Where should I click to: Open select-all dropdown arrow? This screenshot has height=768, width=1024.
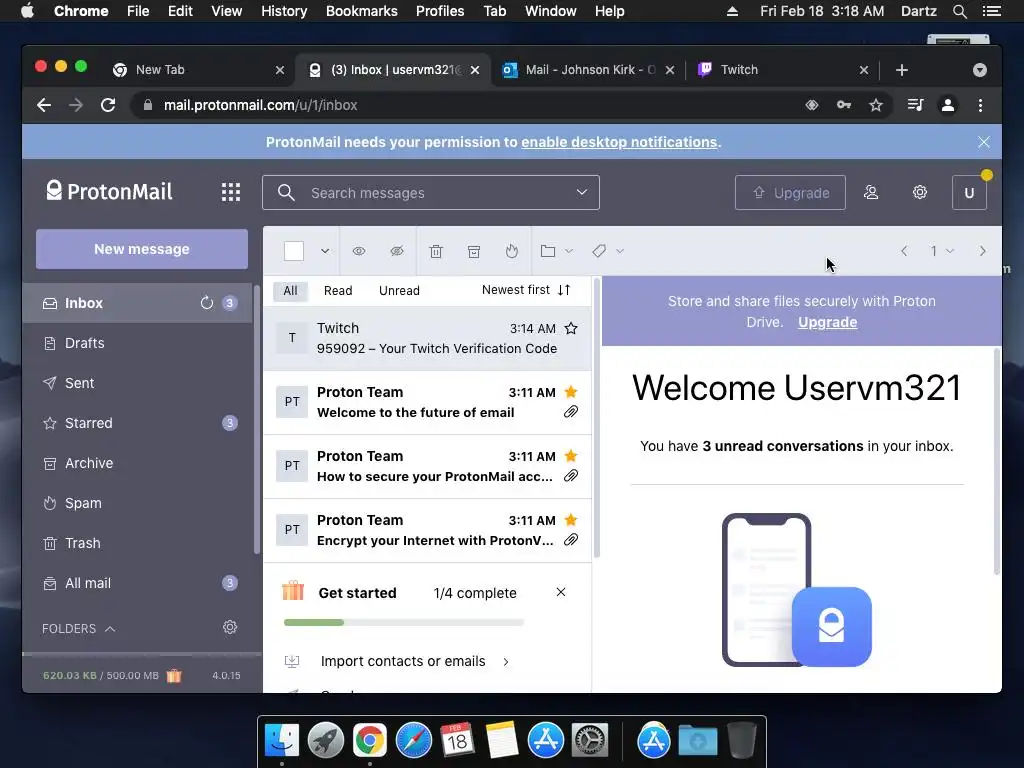click(x=325, y=251)
